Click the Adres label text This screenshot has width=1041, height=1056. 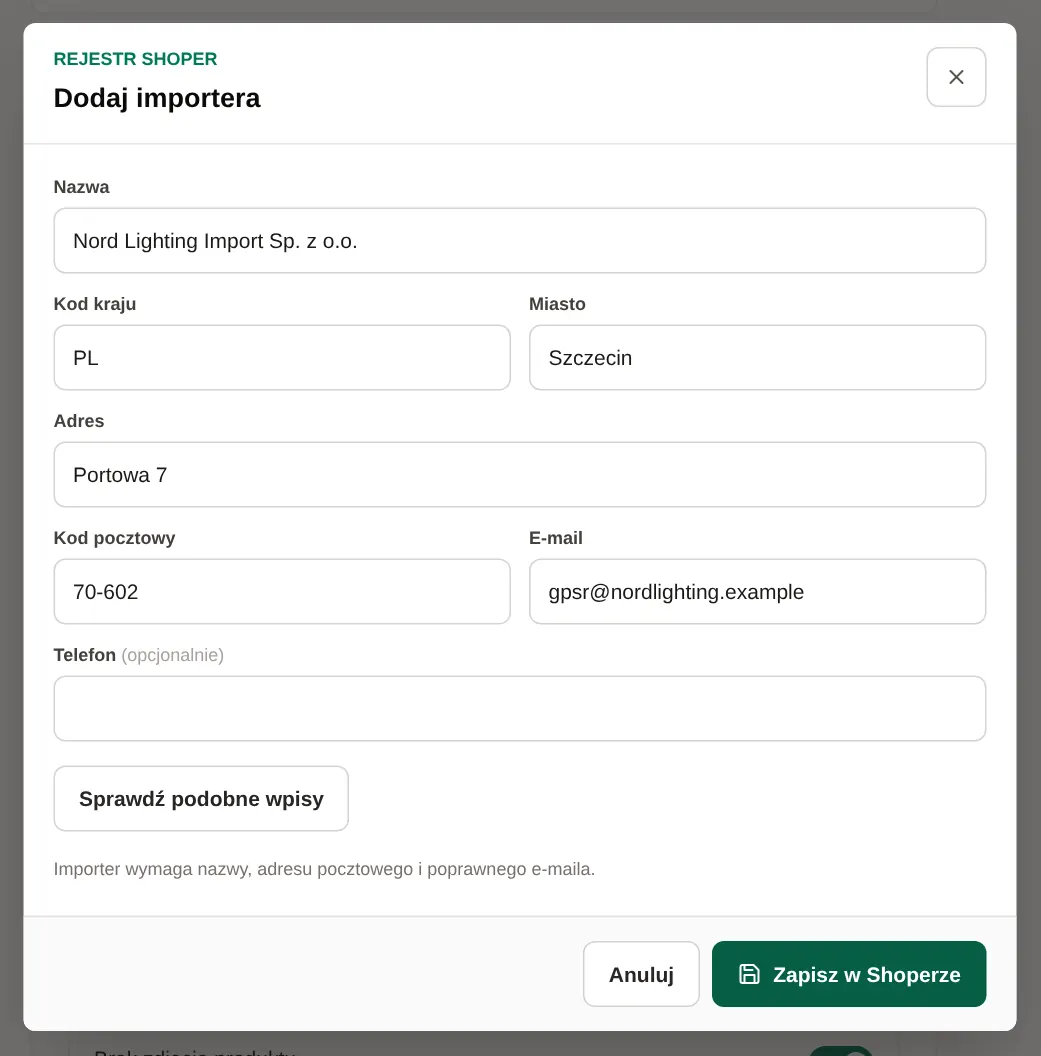coord(79,421)
